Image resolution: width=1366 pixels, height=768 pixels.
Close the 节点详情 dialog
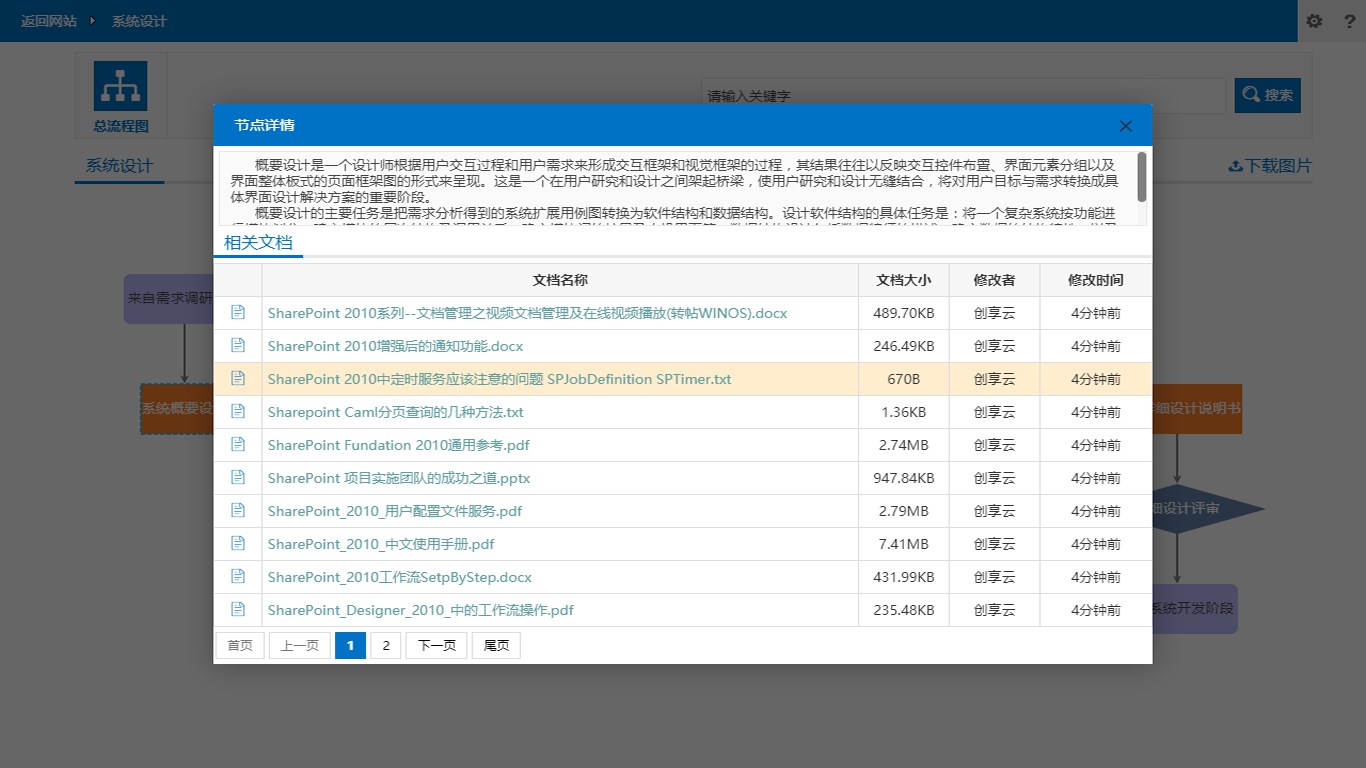pos(1126,125)
